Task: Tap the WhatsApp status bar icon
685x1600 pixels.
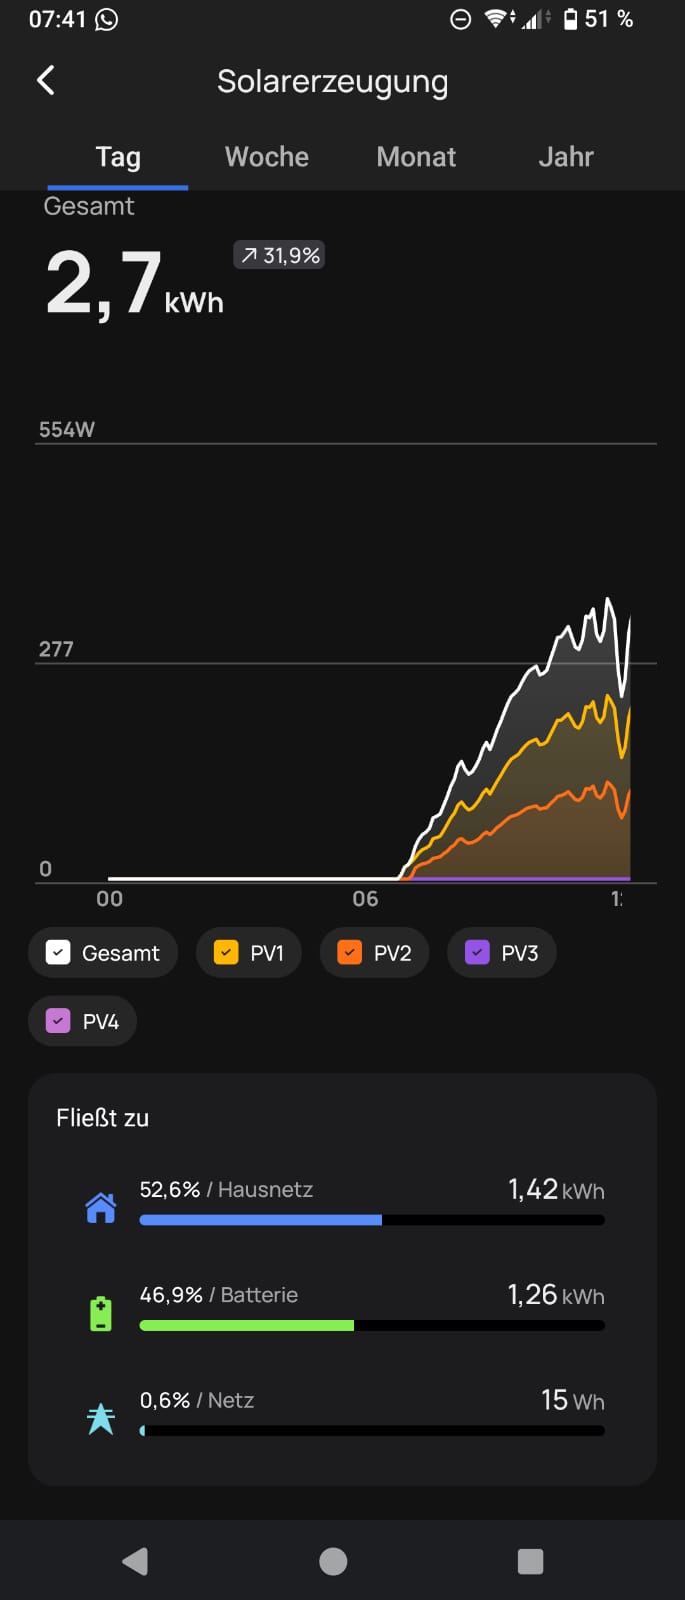Action: coord(106,19)
